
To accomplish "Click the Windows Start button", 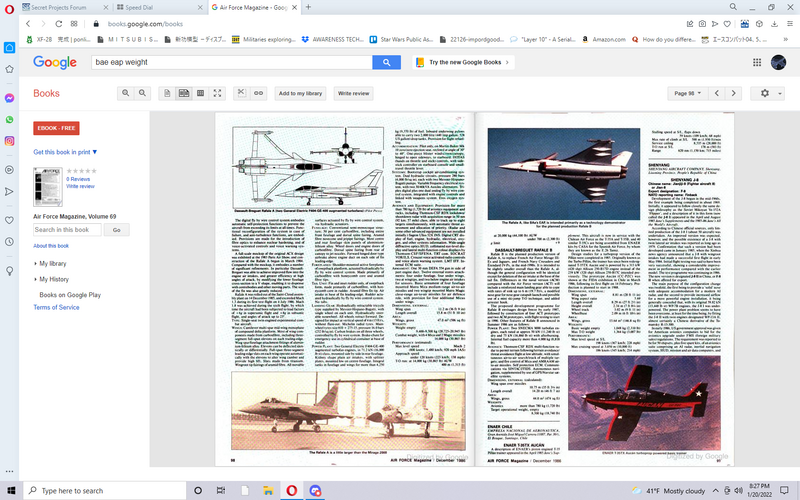I will [11, 490].
